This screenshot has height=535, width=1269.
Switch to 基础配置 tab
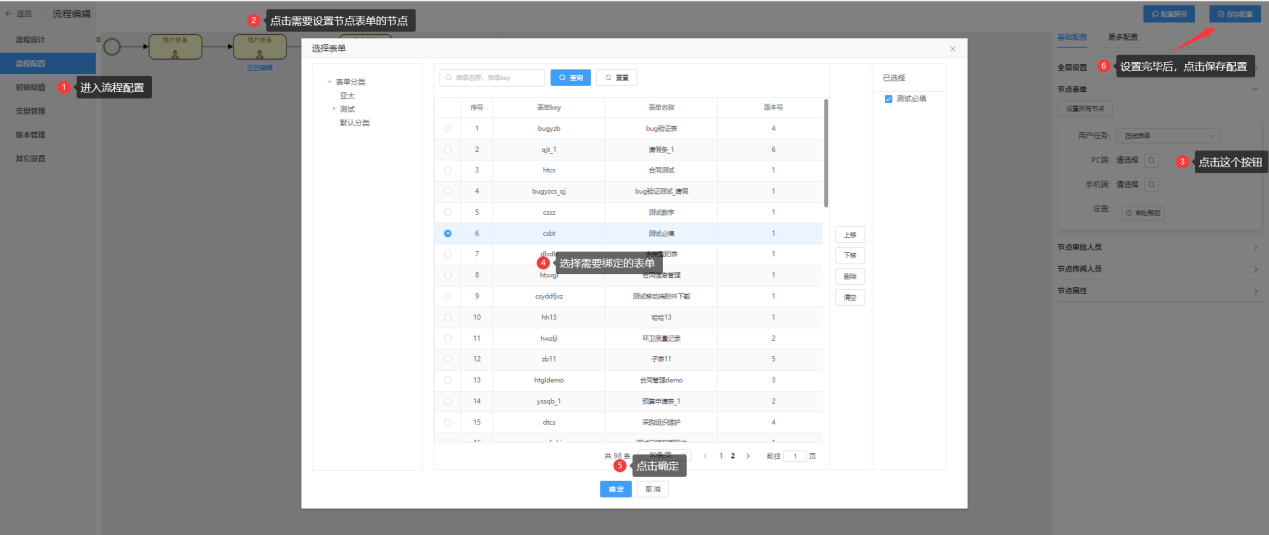[1071, 36]
